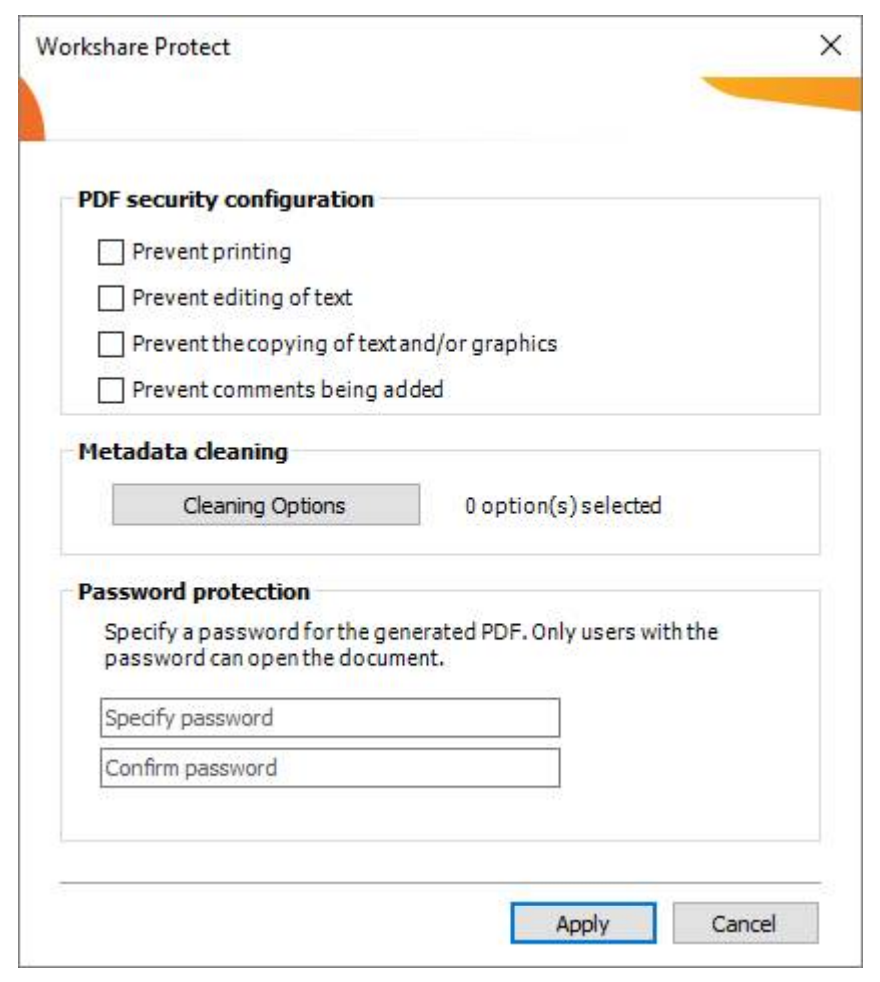The height and width of the screenshot is (982, 880).
Task: Click the "0 option(s) selected" status text
Action: pyautogui.click(x=563, y=506)
